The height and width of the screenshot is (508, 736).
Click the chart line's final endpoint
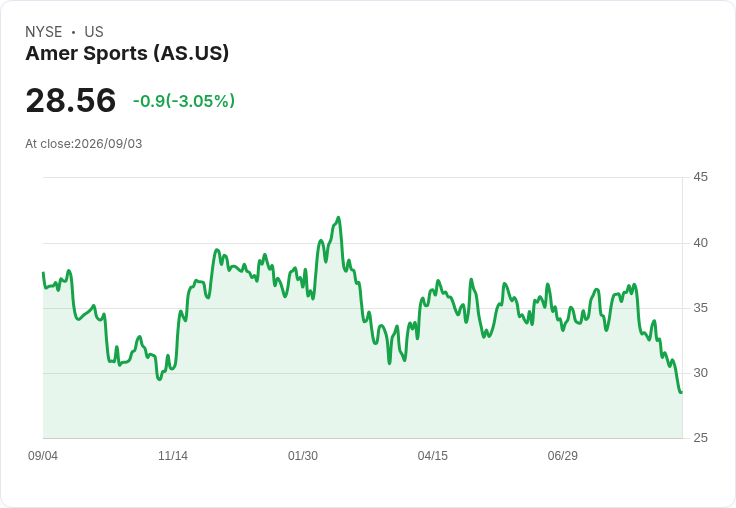[x=681, y=392]
